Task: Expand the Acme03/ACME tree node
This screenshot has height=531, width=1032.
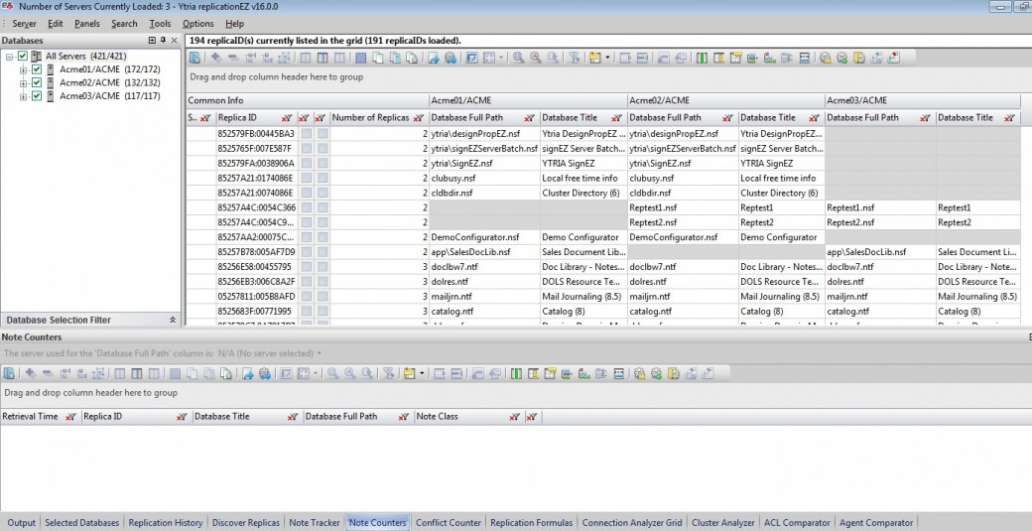Action: coord(23,96)
